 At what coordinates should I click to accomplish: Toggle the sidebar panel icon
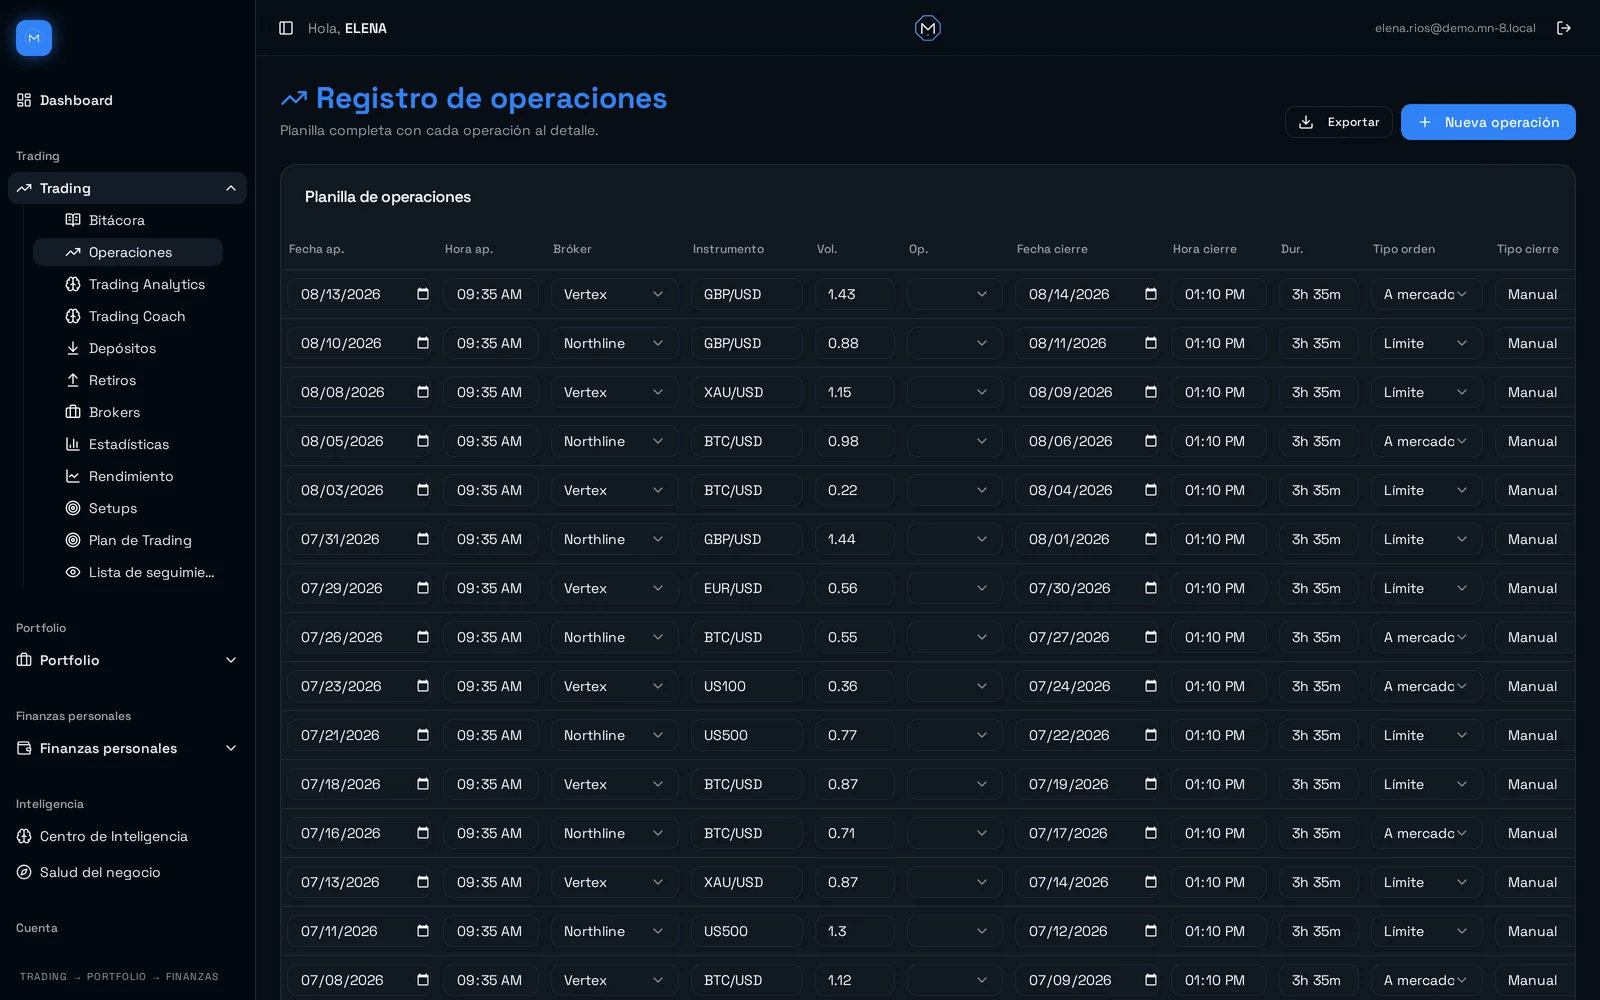[x=286, y=28]
